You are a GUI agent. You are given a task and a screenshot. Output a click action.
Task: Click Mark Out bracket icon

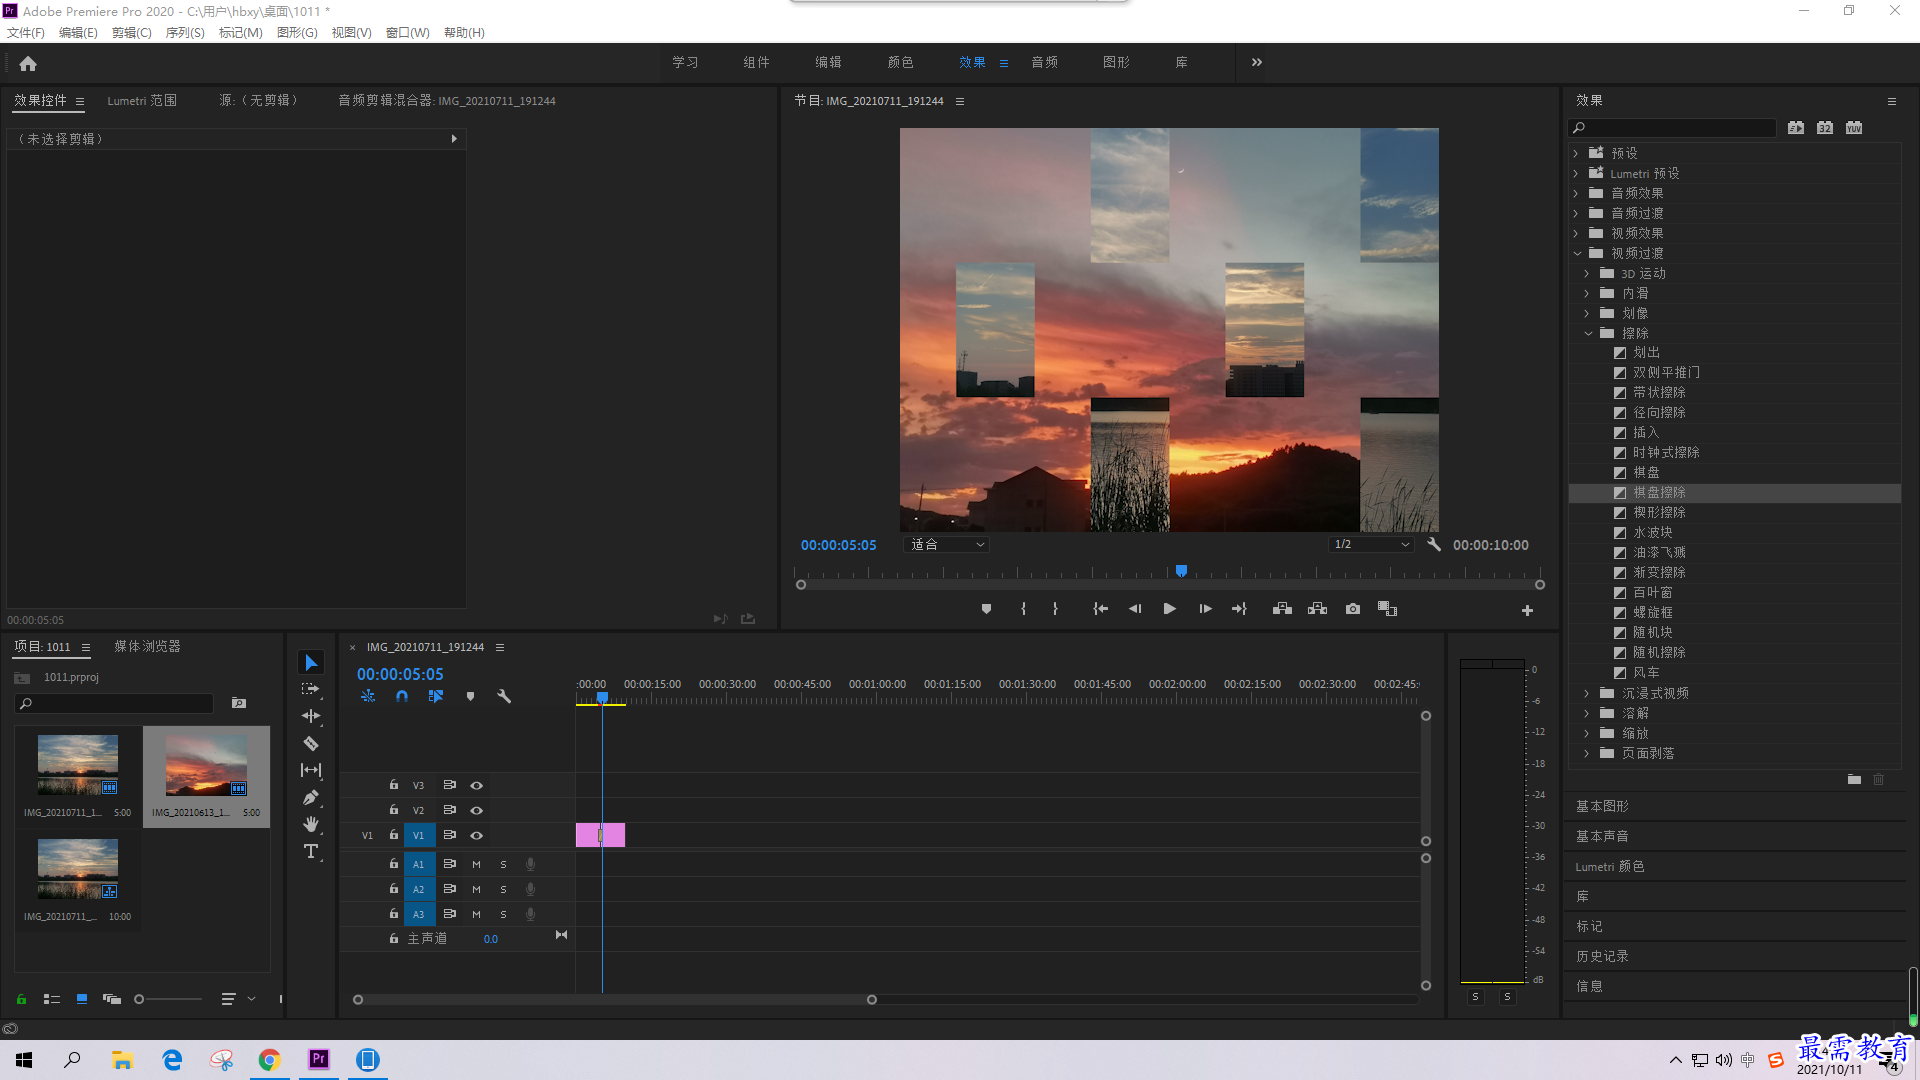click(x=1055, y=609)
